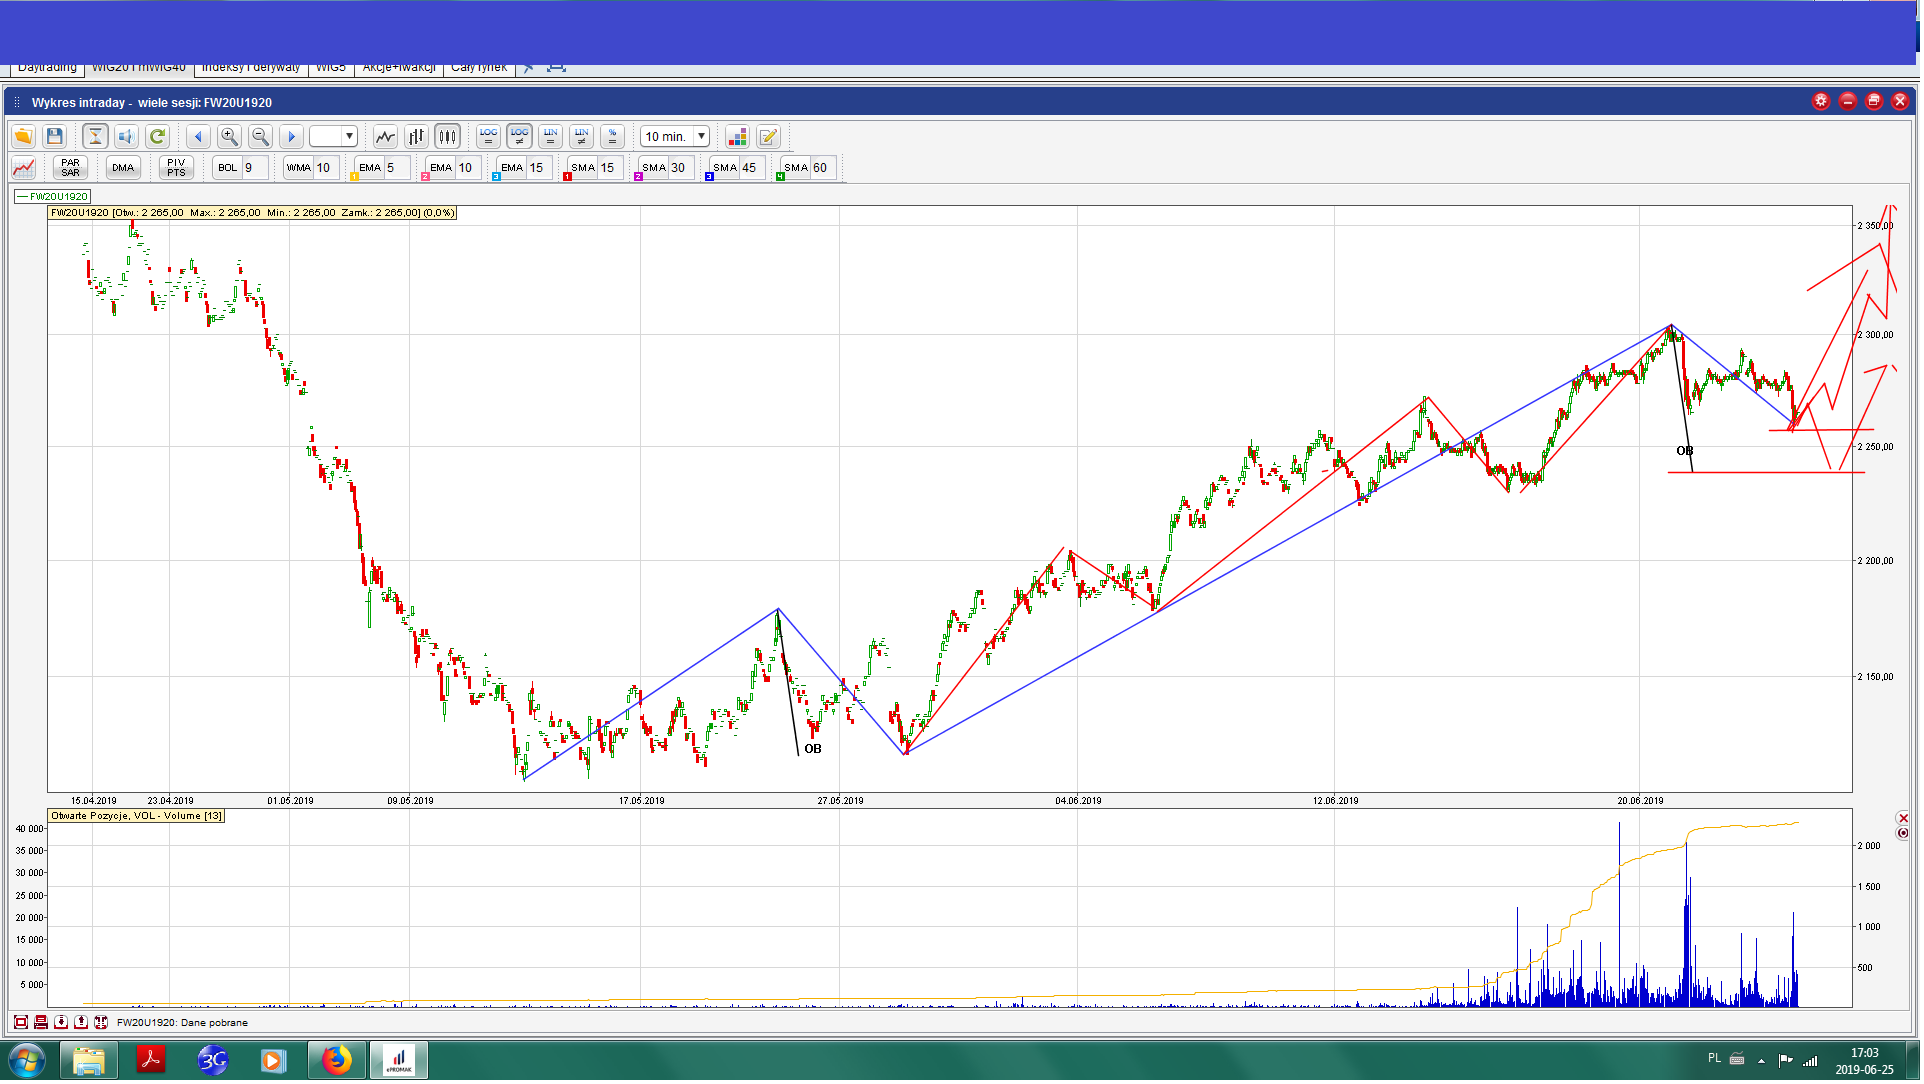Screen dimensions: 1924x1084
Task: Click the EMA 5 yellow color marker
Action: [355, 177]
